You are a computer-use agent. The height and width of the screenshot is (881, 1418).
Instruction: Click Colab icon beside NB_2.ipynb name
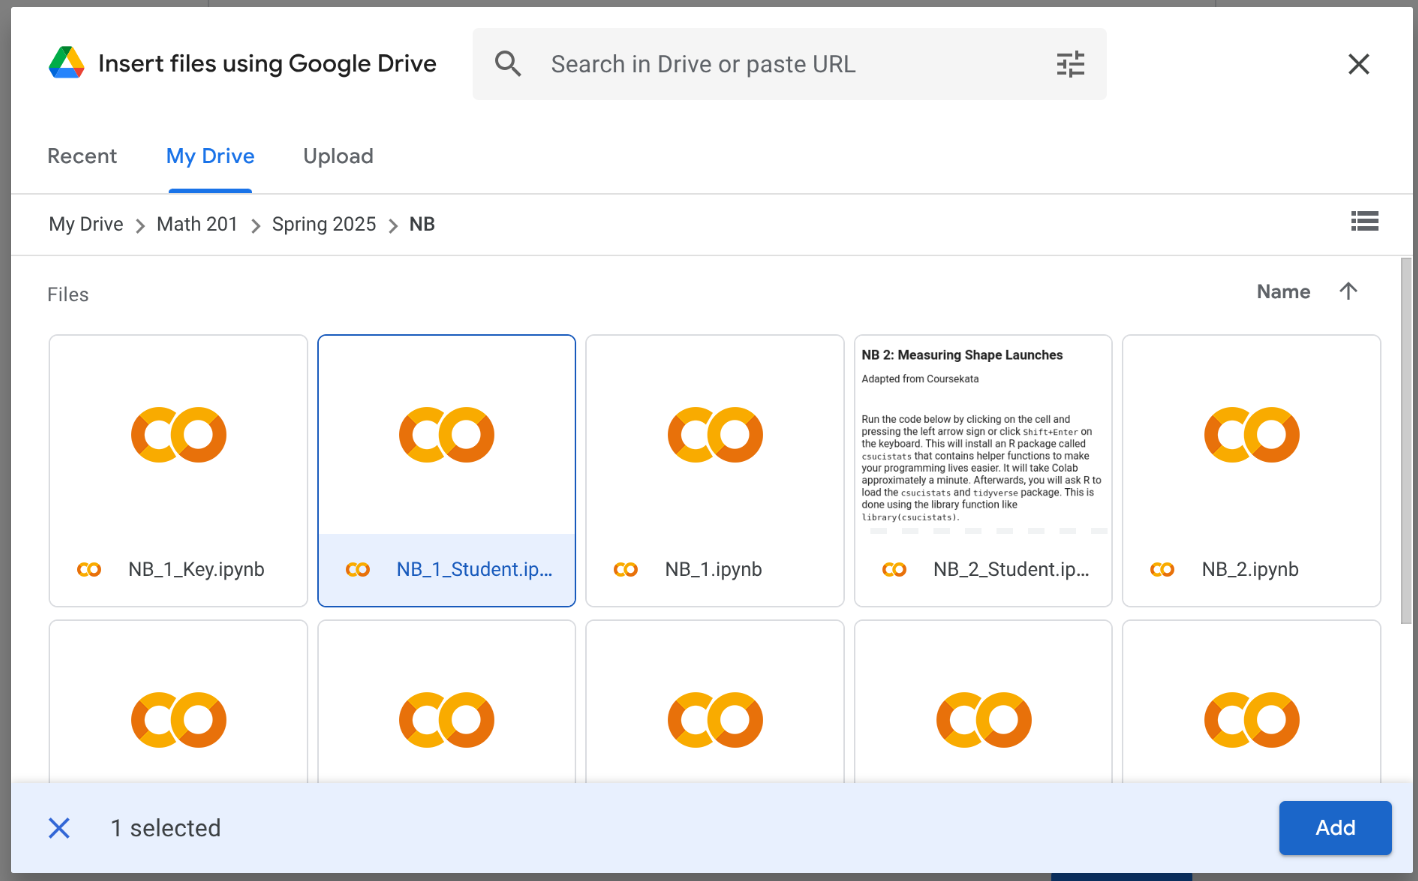(1162, 569)
